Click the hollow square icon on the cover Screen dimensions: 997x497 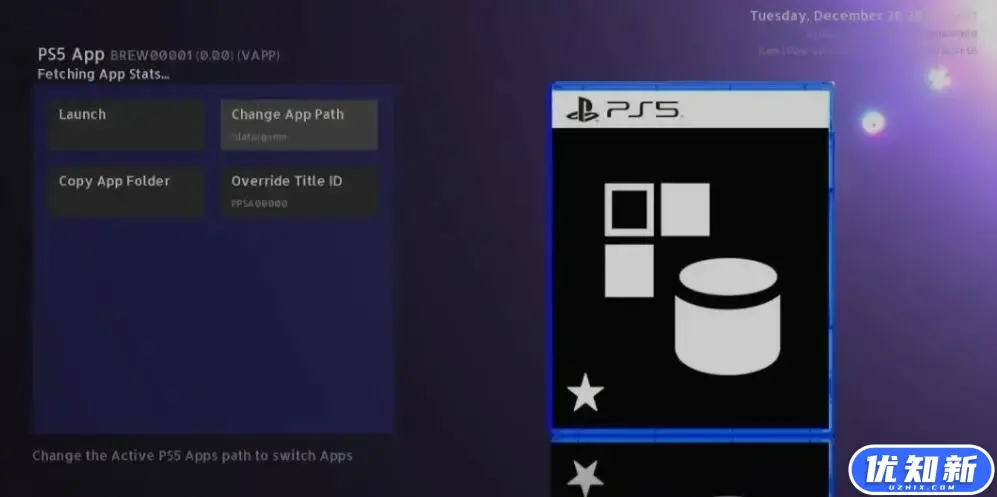click(629, 210)
